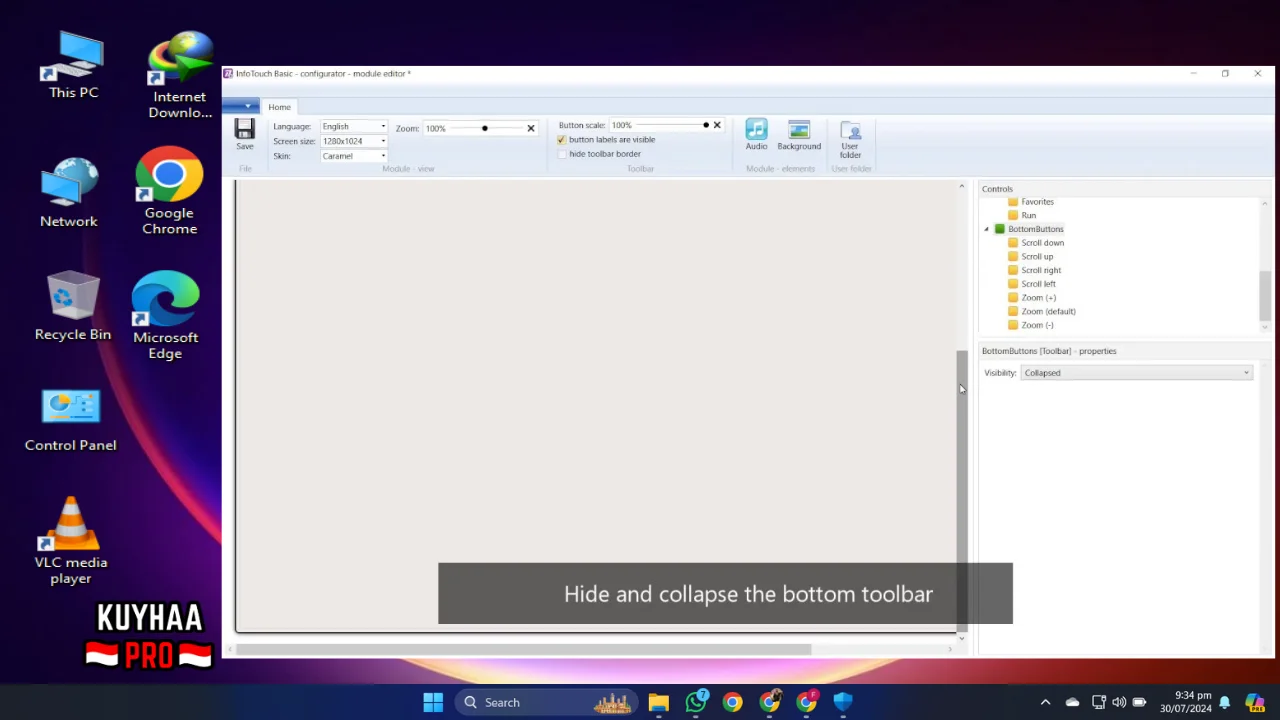Viewport: 1280px width, 720px height.
Task: Click the Controls tree scrollbar thumb
Action: (1265, 295)
